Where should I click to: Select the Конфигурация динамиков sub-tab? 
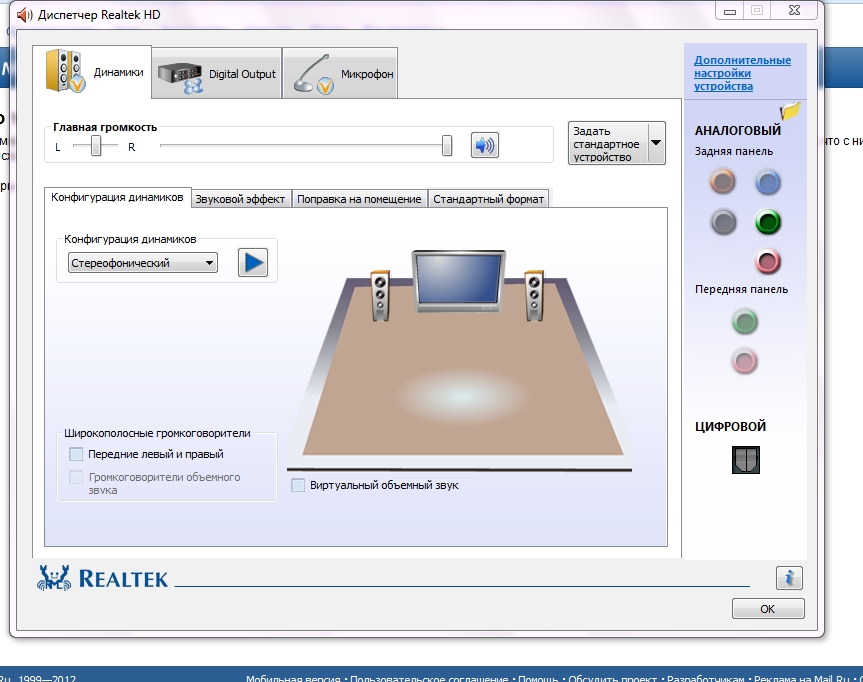[x=117, y=197]
